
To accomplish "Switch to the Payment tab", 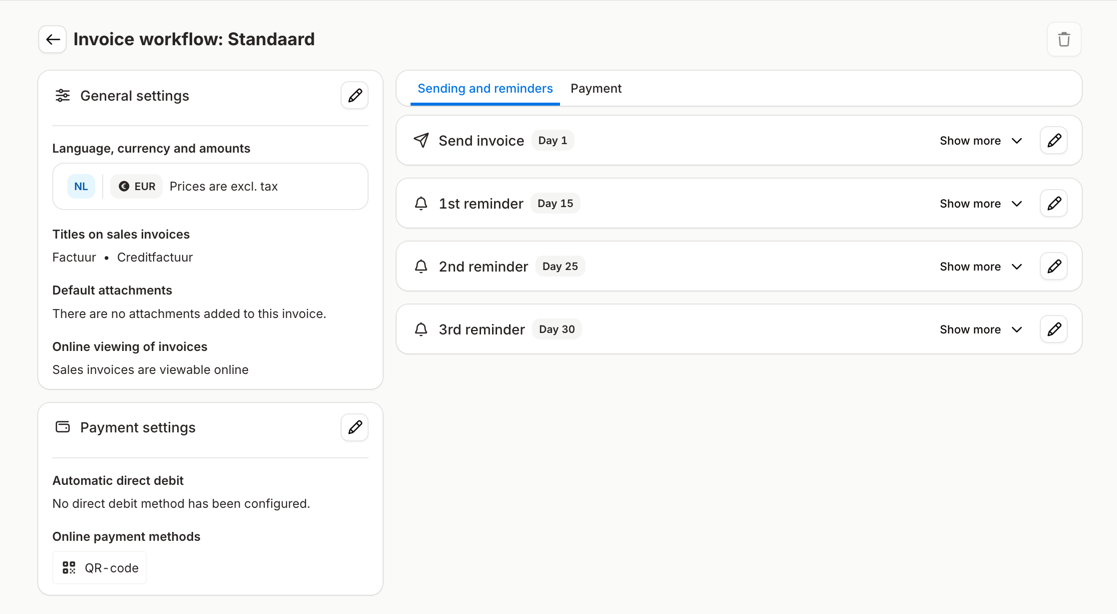I will 596,89.
